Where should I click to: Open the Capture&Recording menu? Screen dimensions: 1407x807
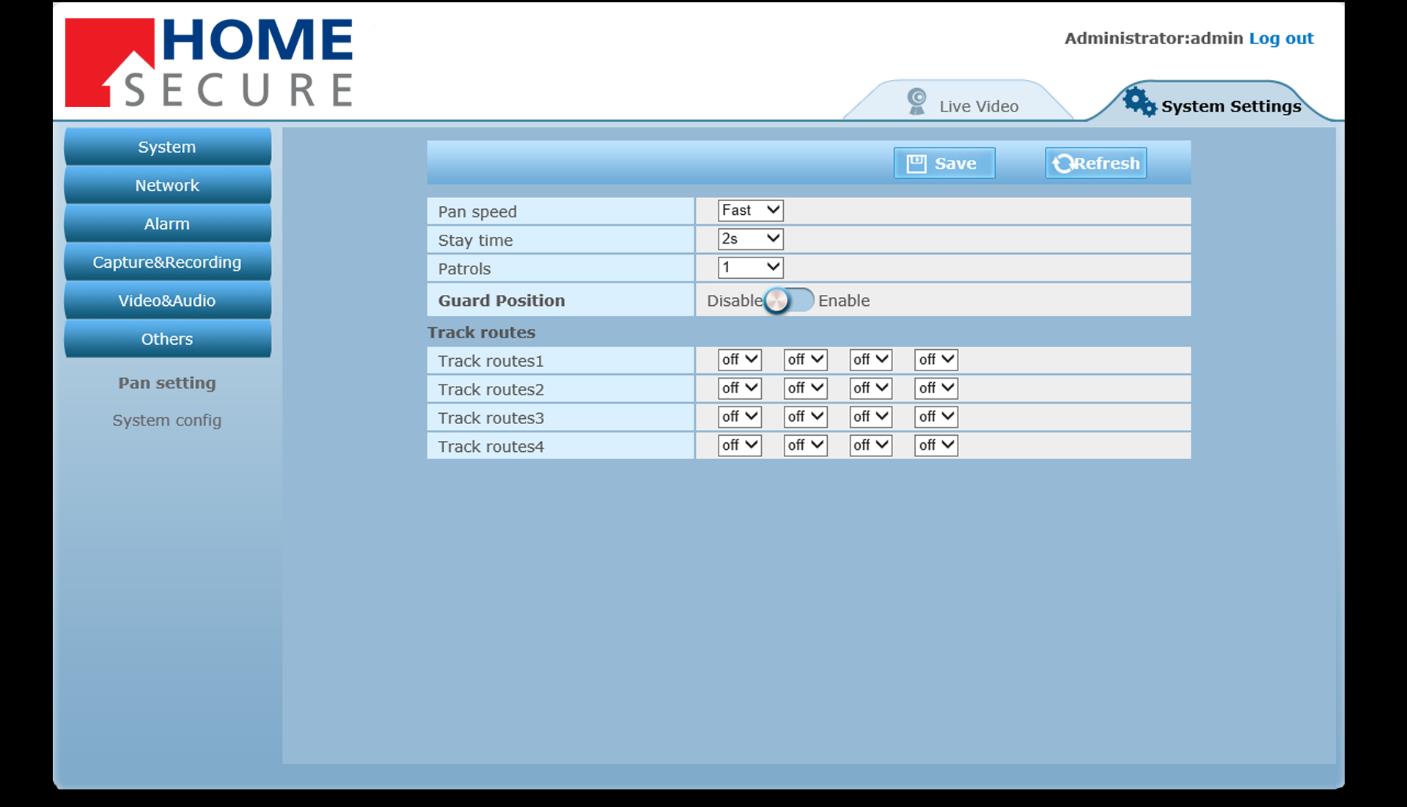(167, 262)
